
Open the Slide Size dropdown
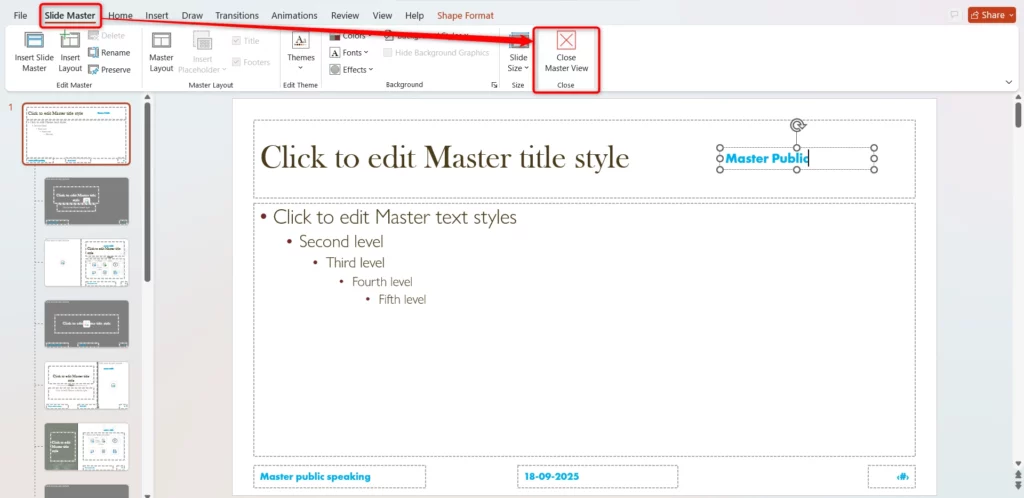518,51
